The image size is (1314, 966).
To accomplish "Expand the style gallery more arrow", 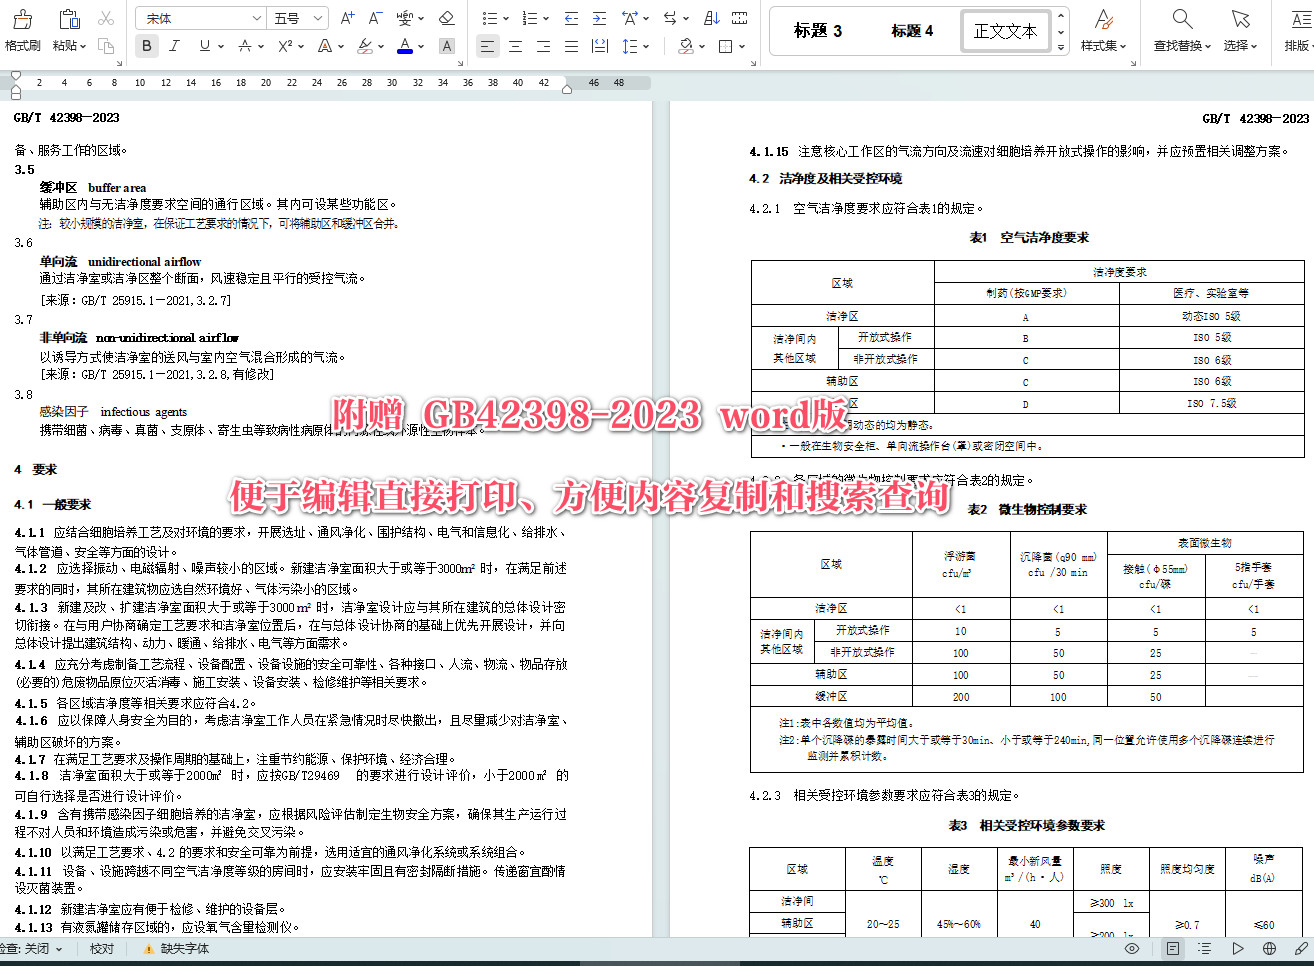I will [1061, 47].
